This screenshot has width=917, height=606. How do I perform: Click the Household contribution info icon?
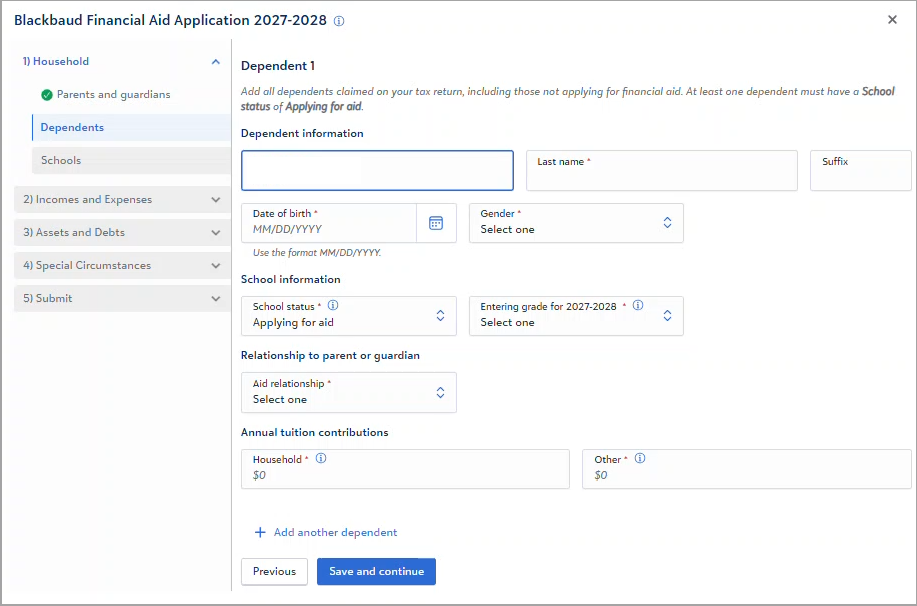pyautogui.click(x=321, y=459)
